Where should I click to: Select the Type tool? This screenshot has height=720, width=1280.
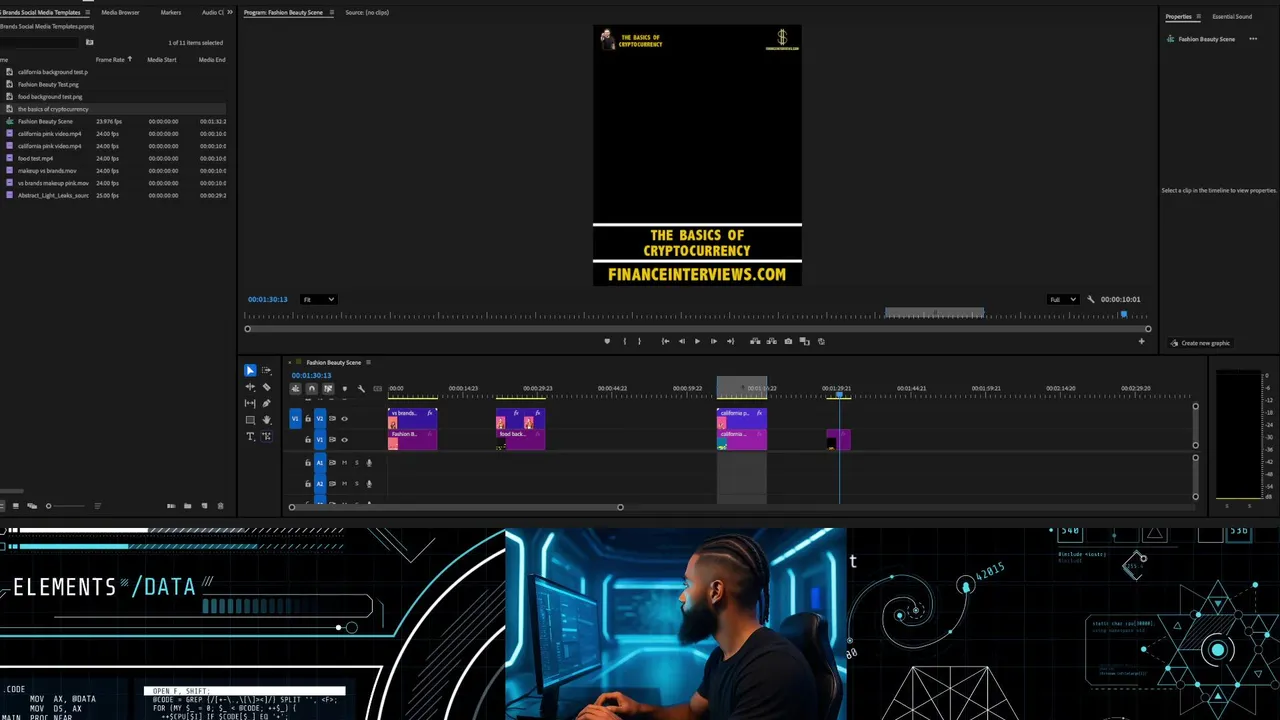250,436
